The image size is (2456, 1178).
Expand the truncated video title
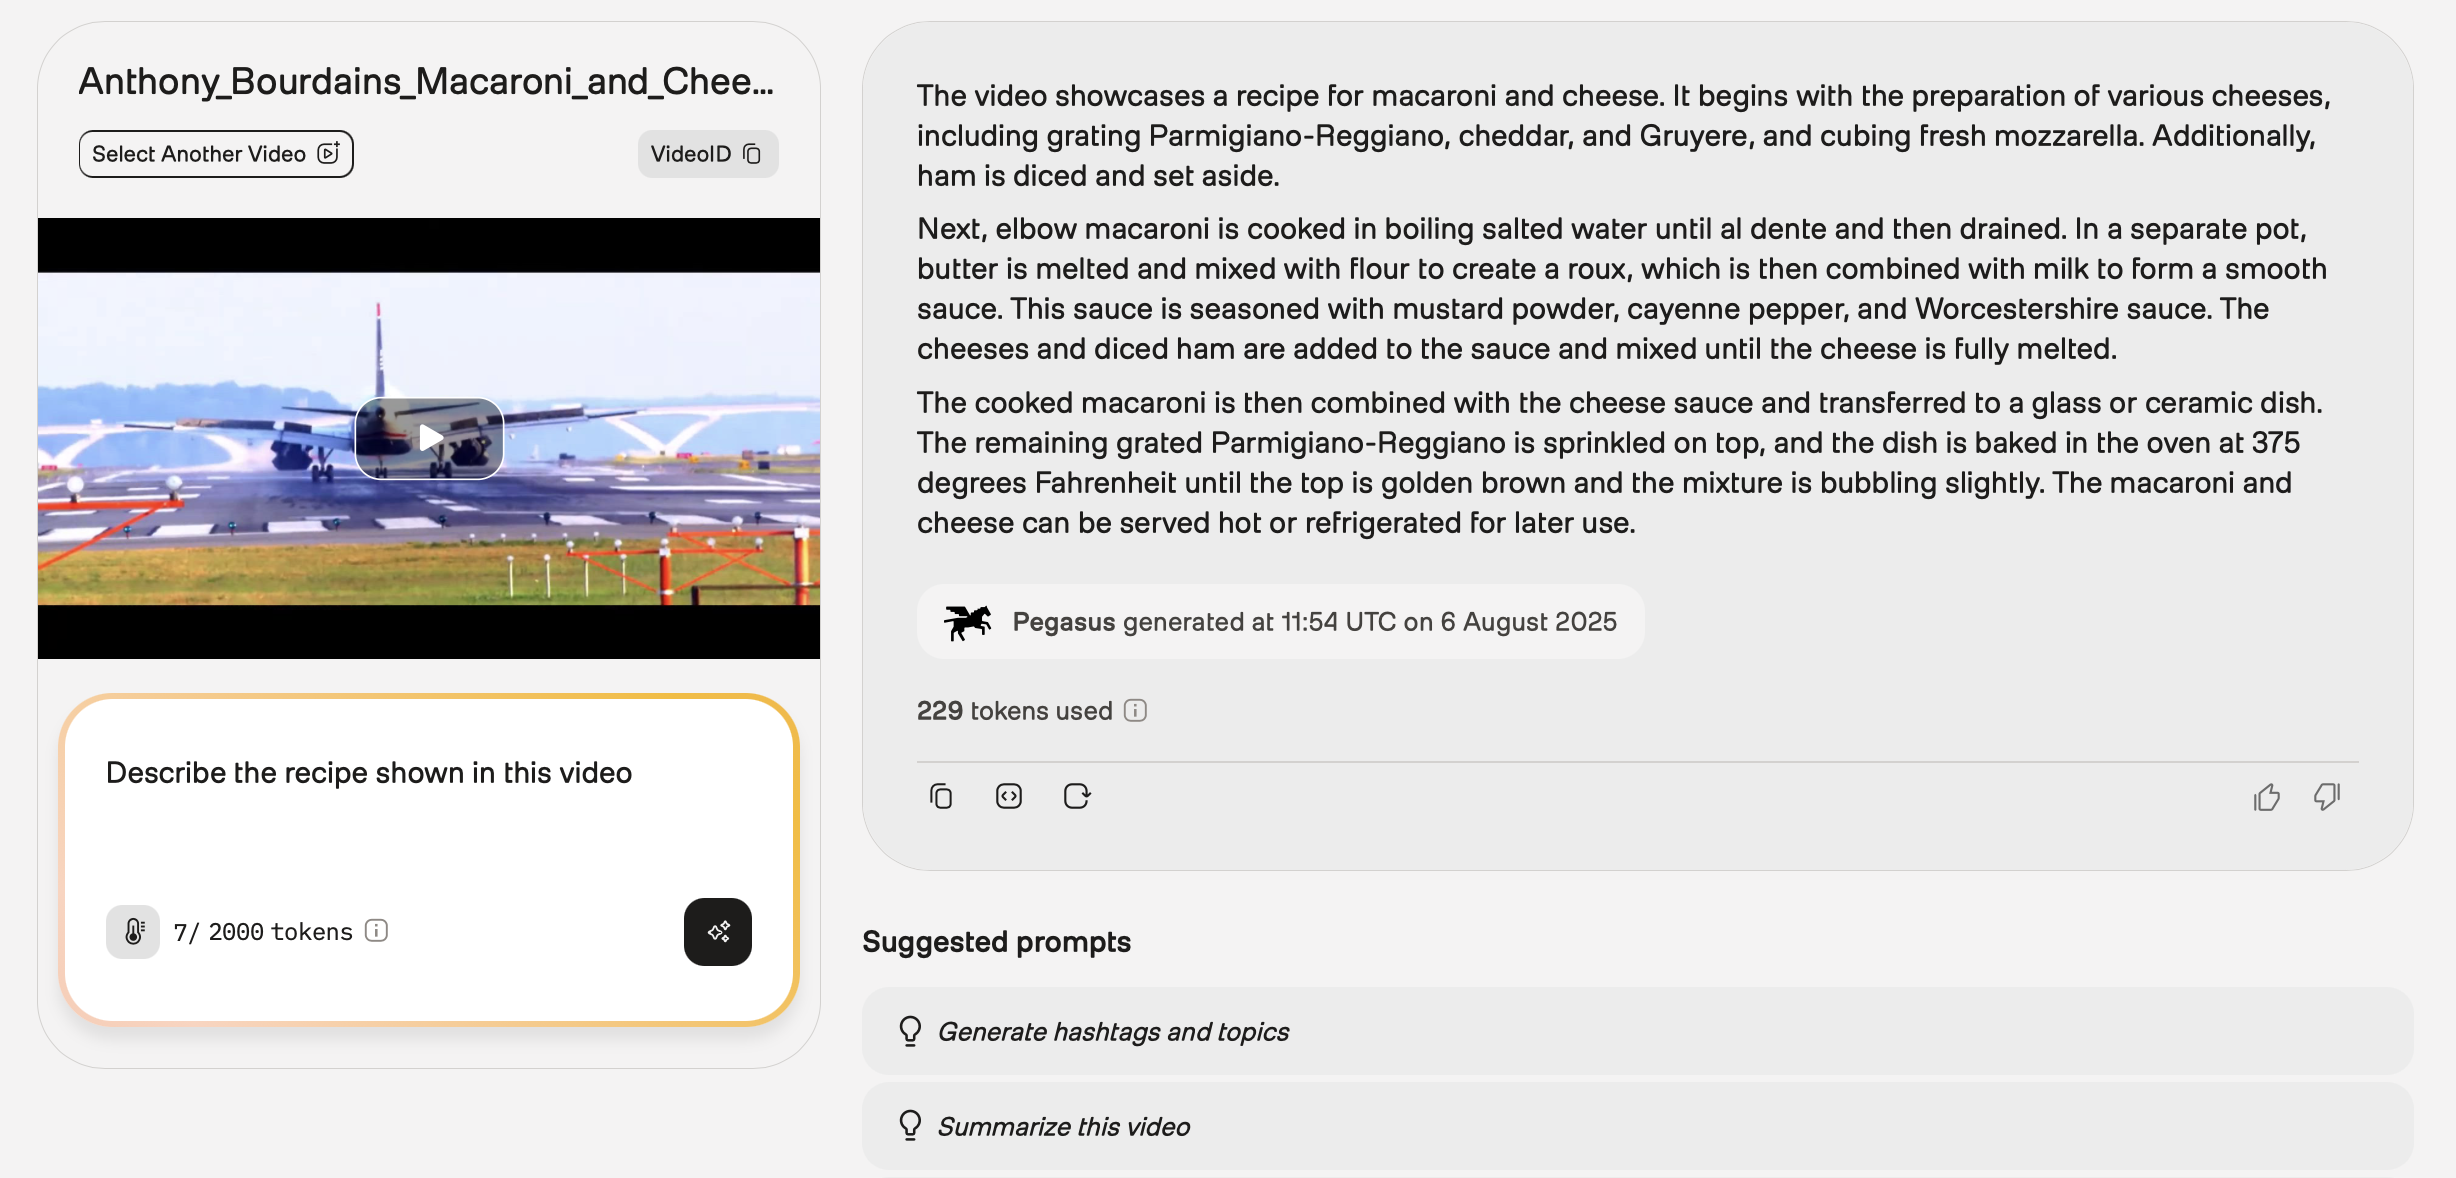click(426, 81)
